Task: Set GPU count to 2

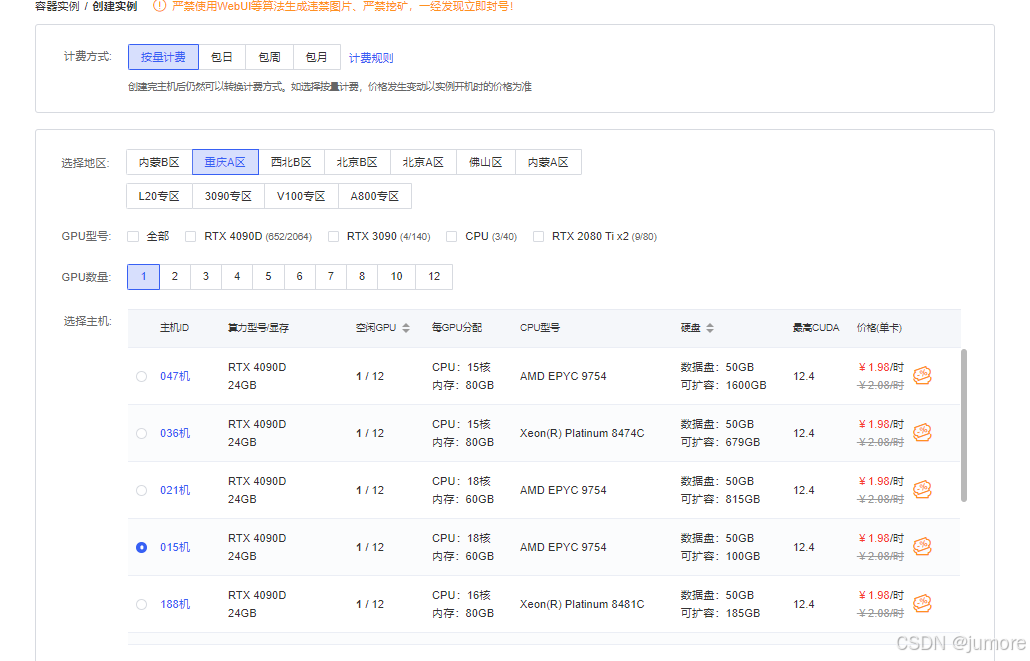Action: click(175, 277)
